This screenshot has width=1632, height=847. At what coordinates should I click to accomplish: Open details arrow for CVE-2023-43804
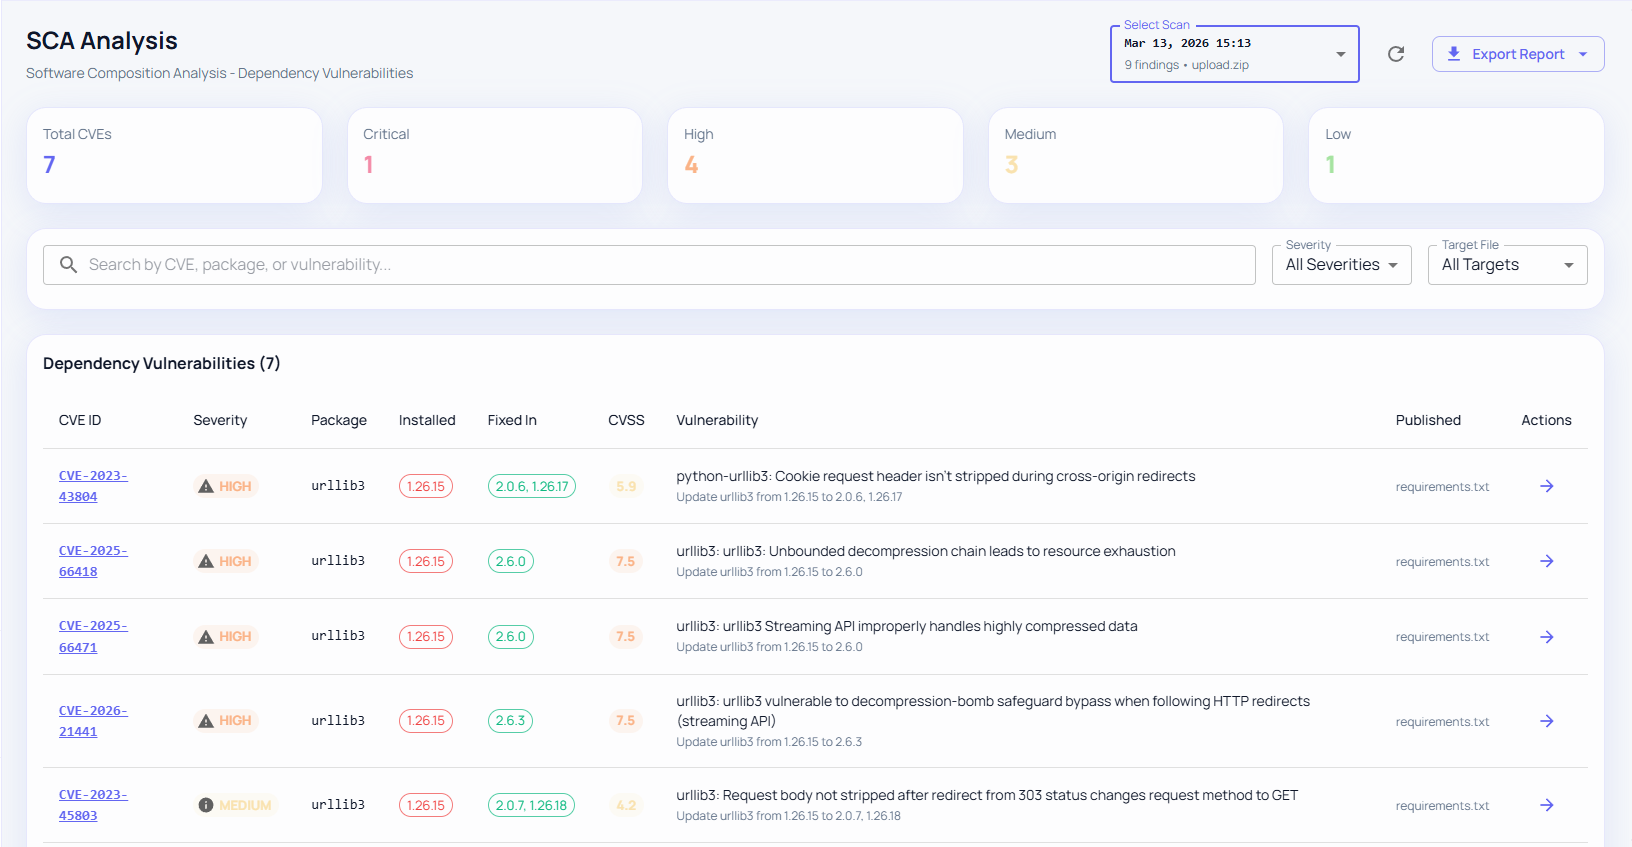point(1546,486)
